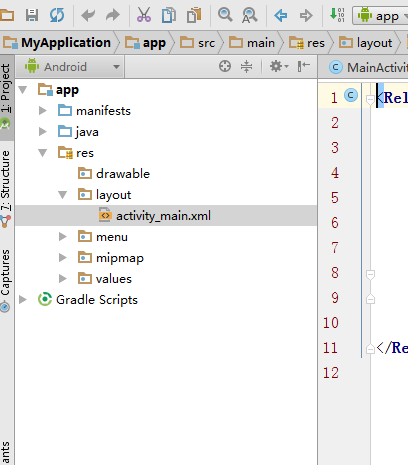Click the layout breadcrumb in navigation bar

pyautogui.click(x=366, y=43)
